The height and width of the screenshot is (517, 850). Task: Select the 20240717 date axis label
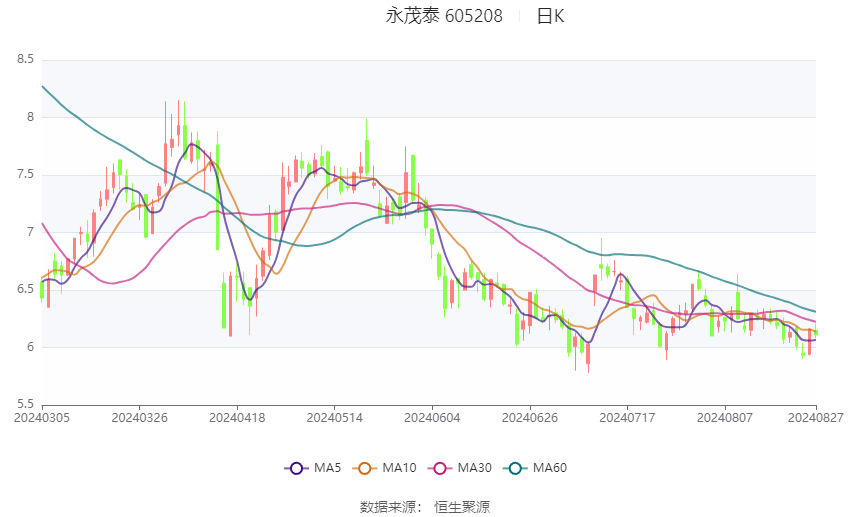tap(627, 418)
